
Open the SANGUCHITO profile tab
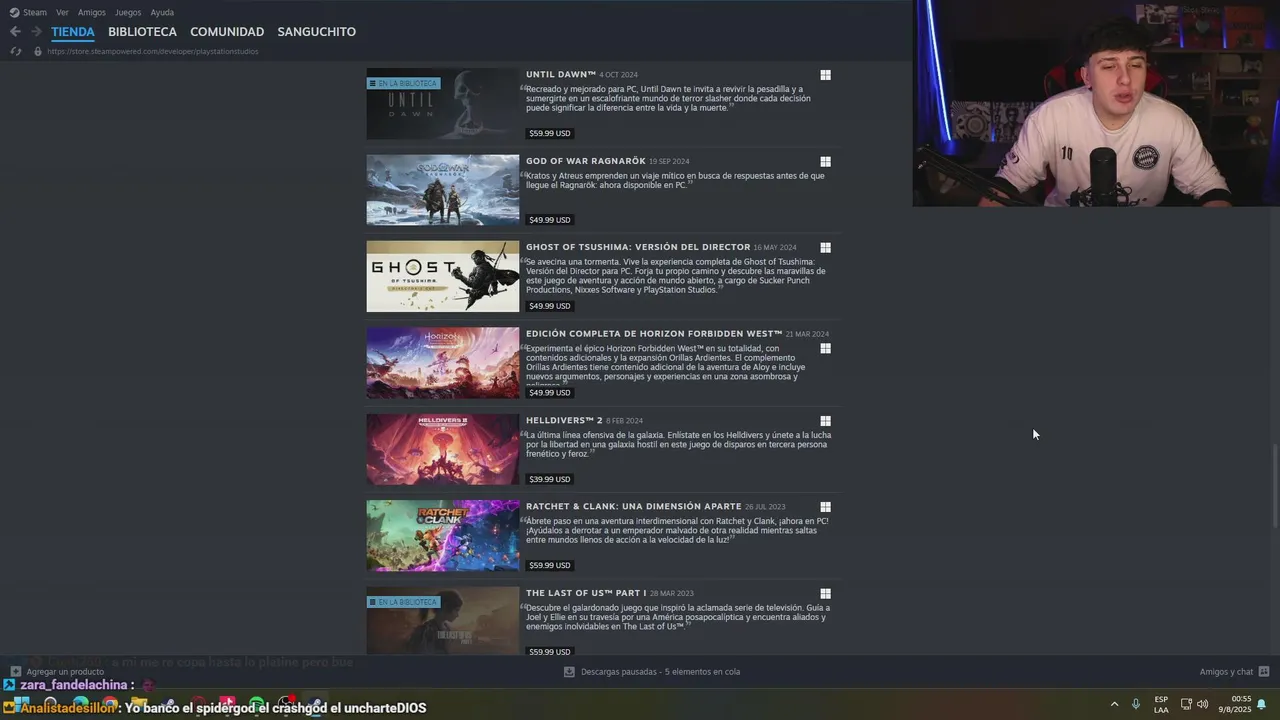317,32
